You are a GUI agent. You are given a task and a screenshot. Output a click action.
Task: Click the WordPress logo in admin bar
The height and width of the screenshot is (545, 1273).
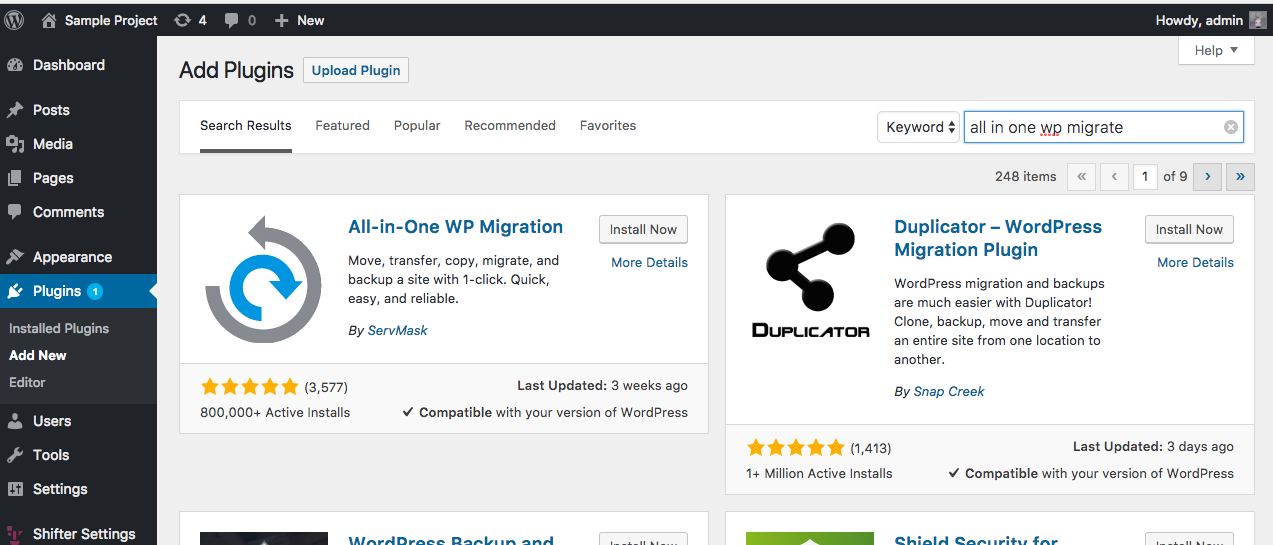15,20
